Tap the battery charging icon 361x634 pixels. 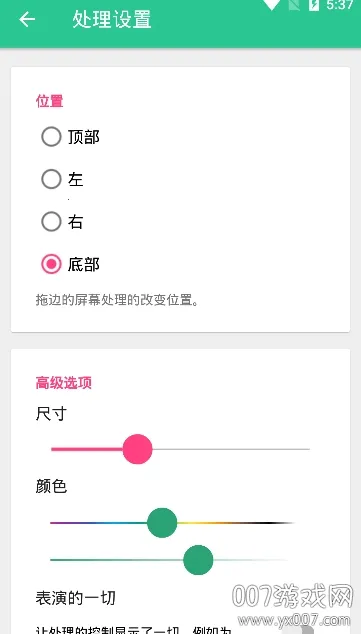coord(314,5)
